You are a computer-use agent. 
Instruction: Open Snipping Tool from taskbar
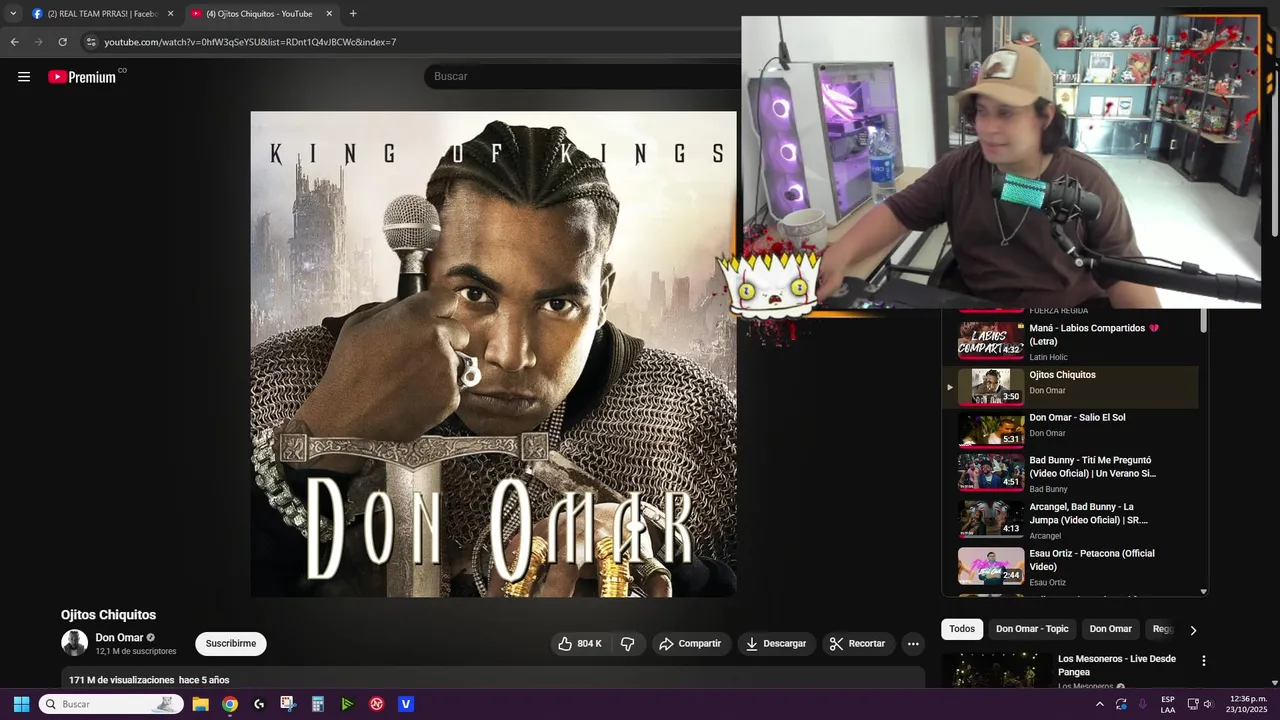coord(288,704)
